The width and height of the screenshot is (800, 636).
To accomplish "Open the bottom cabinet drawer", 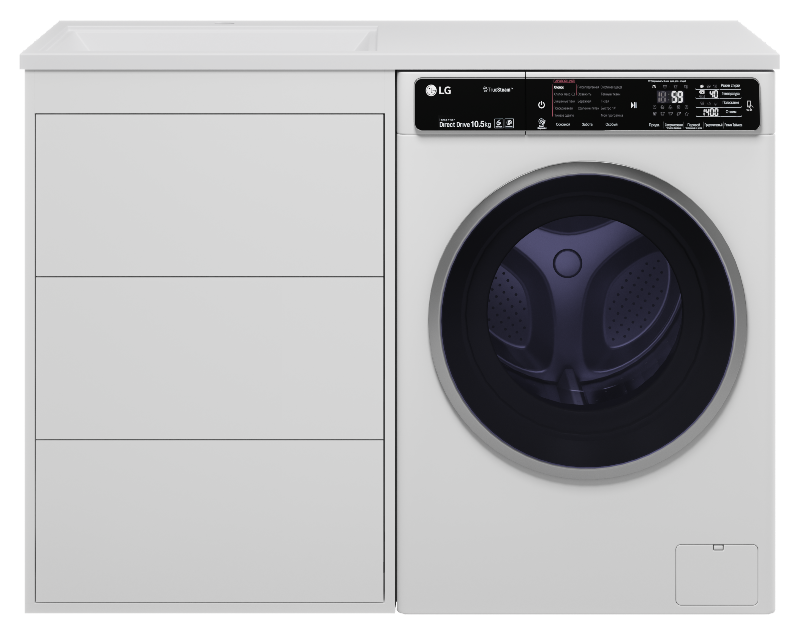I will tap(210, 520).
